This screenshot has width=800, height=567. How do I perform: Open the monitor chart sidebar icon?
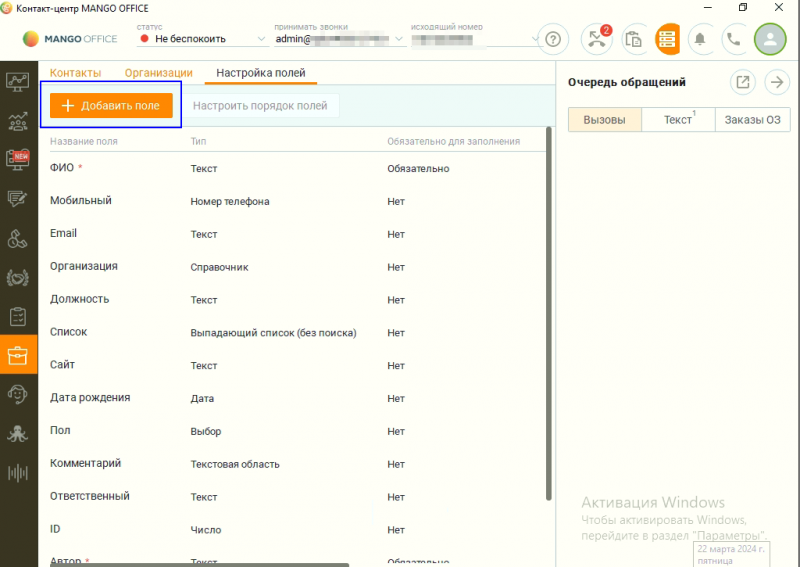tap(18, 81)
